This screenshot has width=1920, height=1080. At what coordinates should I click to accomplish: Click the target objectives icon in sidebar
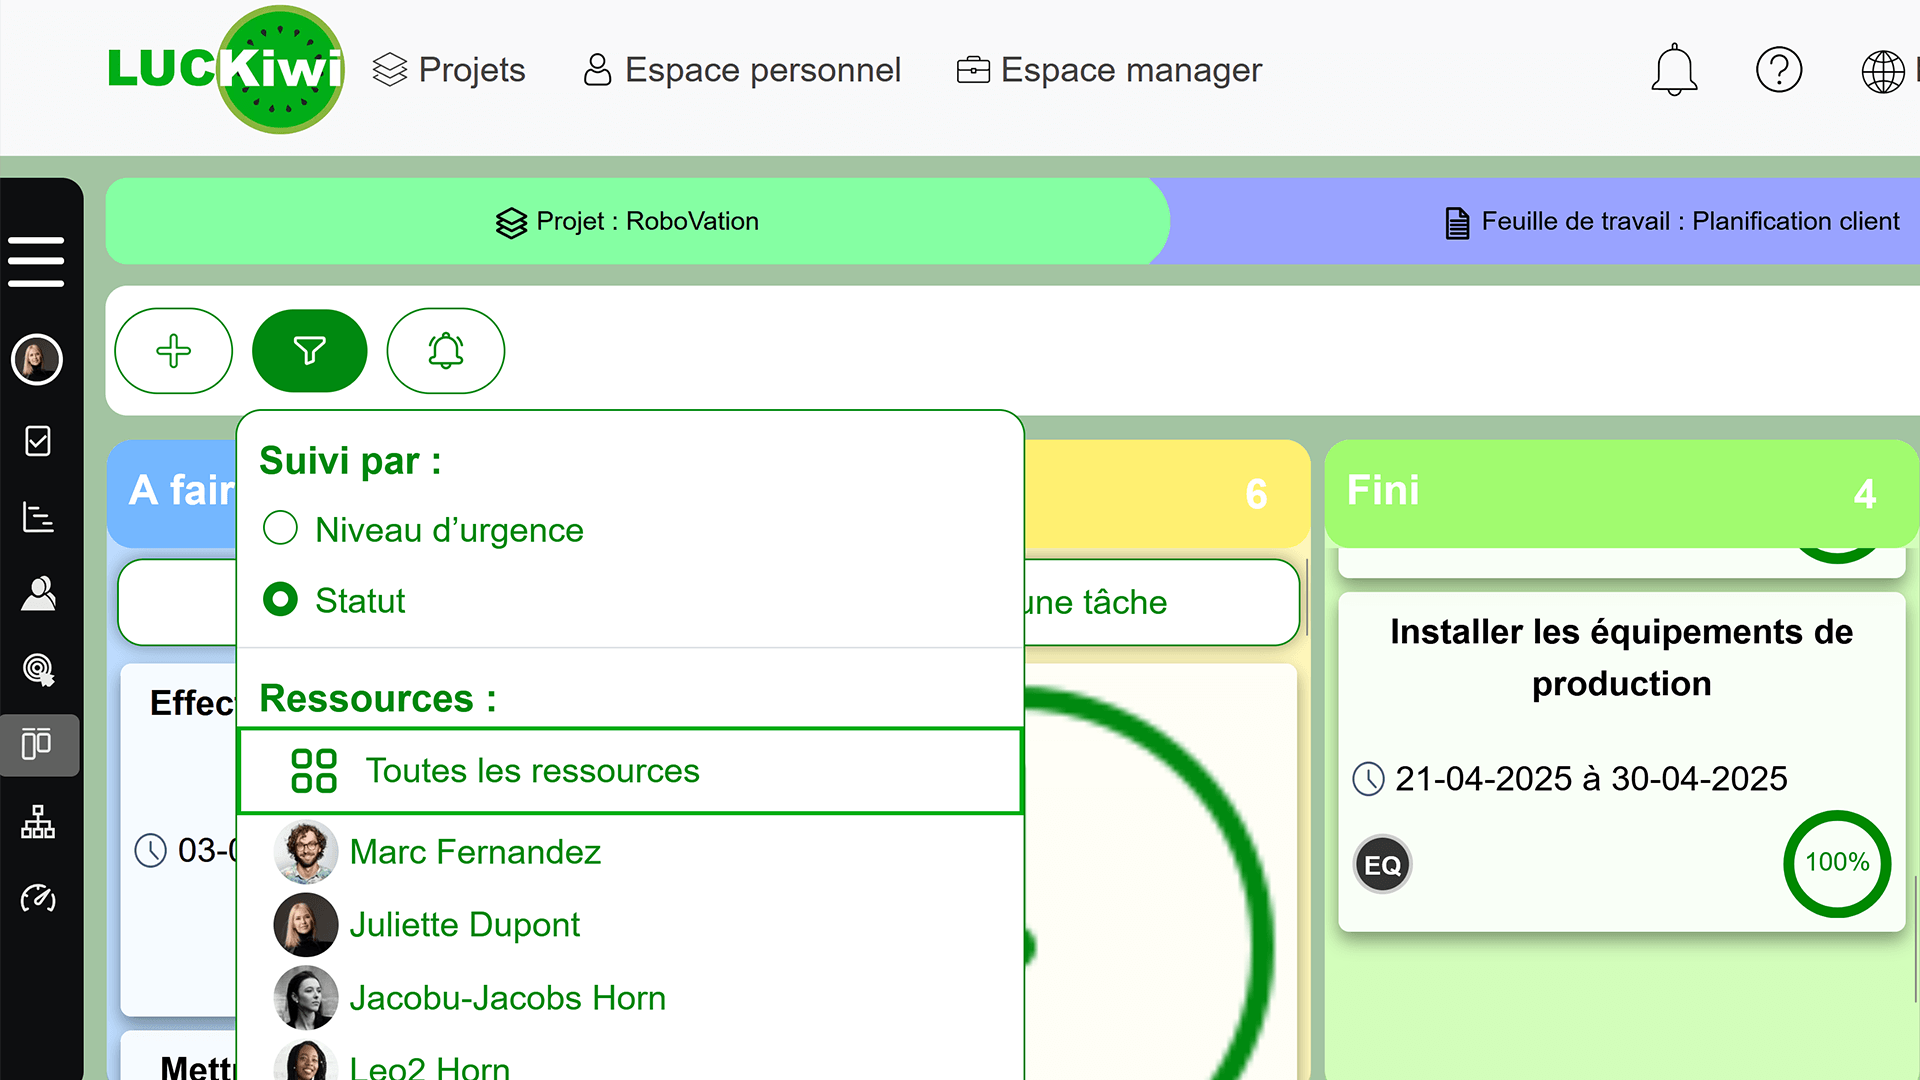point(38,670)
